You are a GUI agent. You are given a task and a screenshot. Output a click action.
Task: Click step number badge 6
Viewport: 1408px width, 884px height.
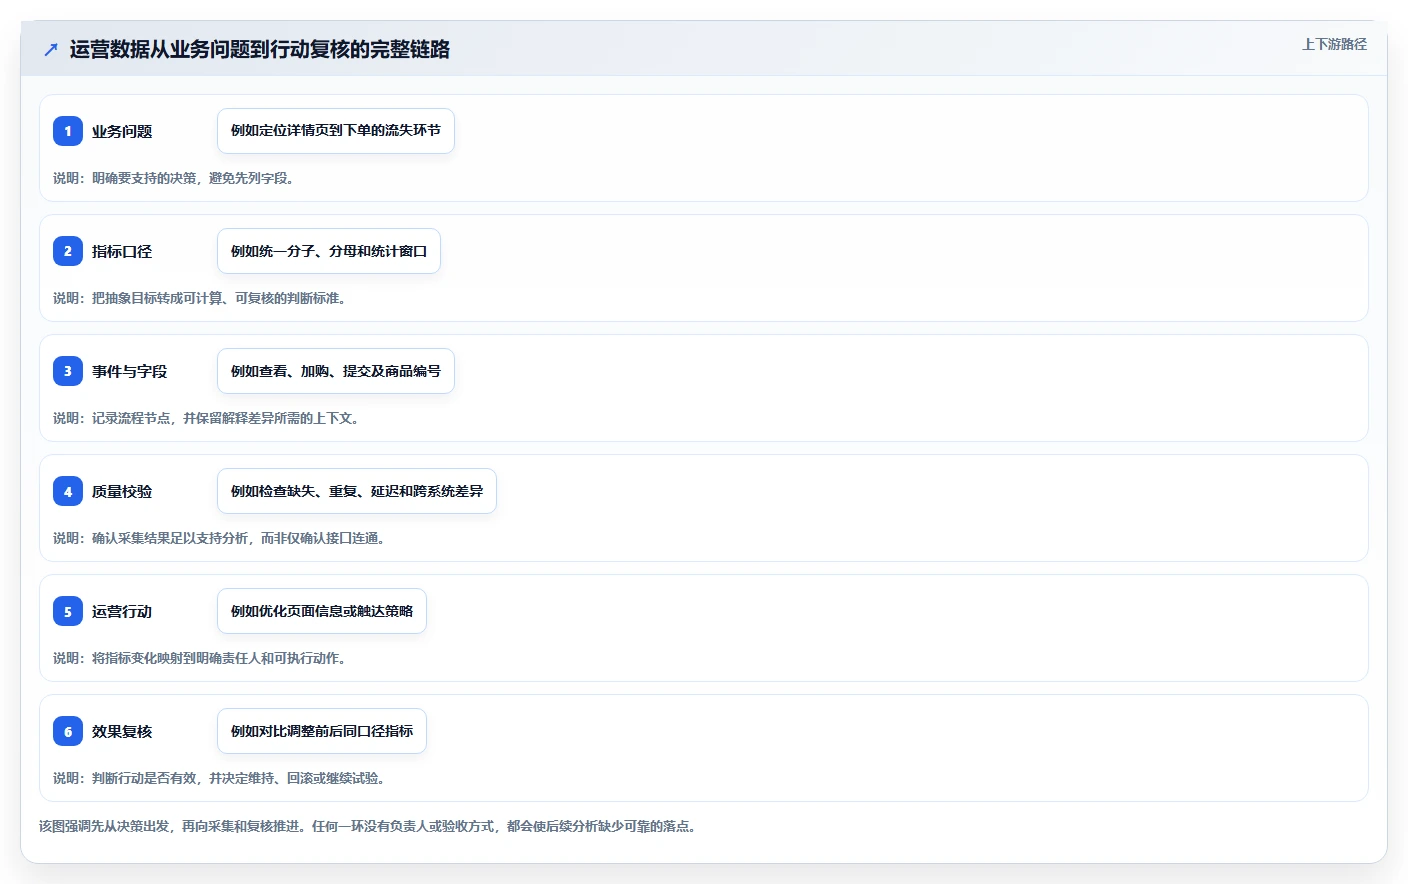[68, 731]
